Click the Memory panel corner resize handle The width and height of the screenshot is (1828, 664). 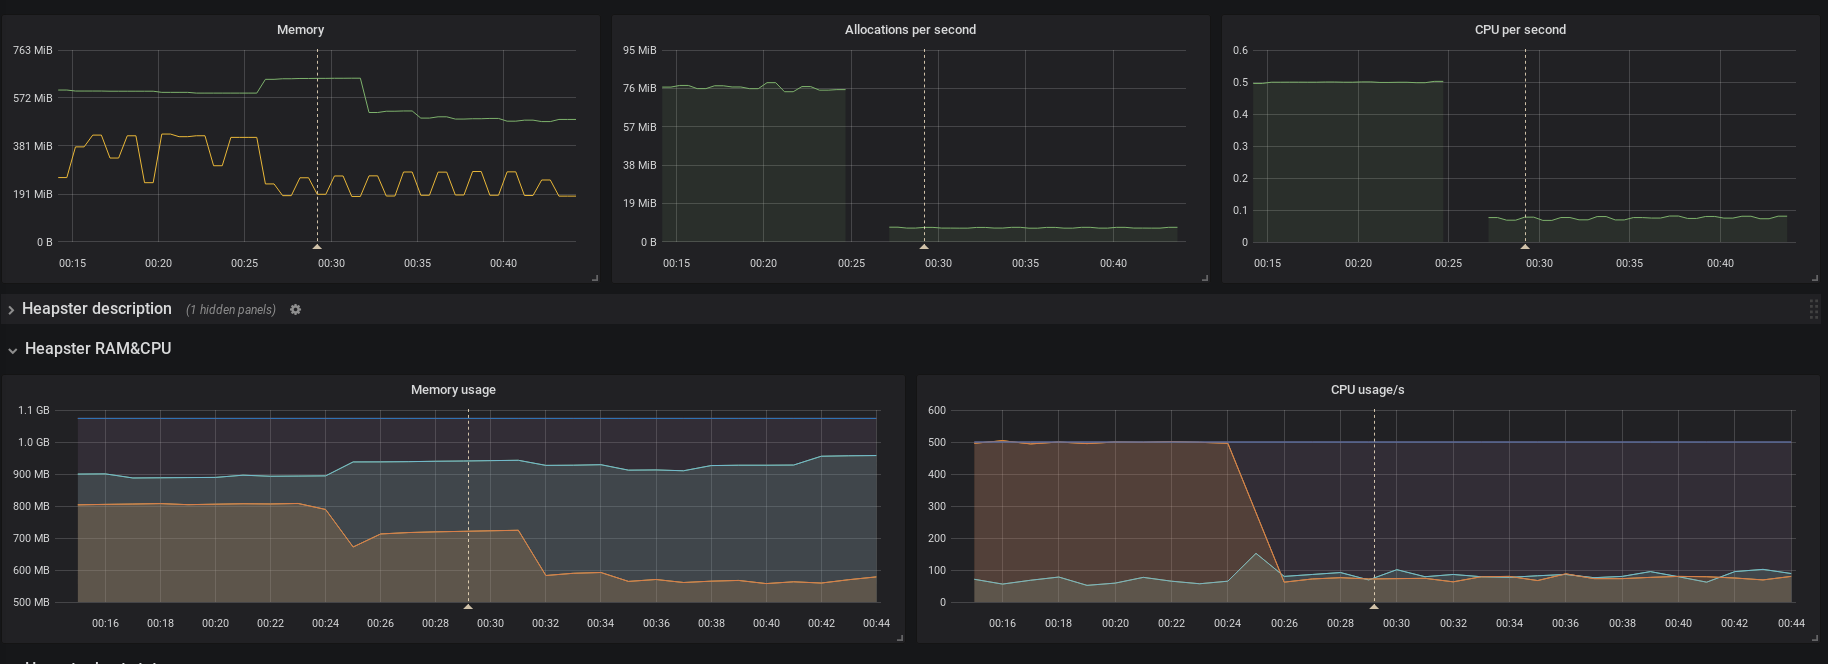point(595,278)
